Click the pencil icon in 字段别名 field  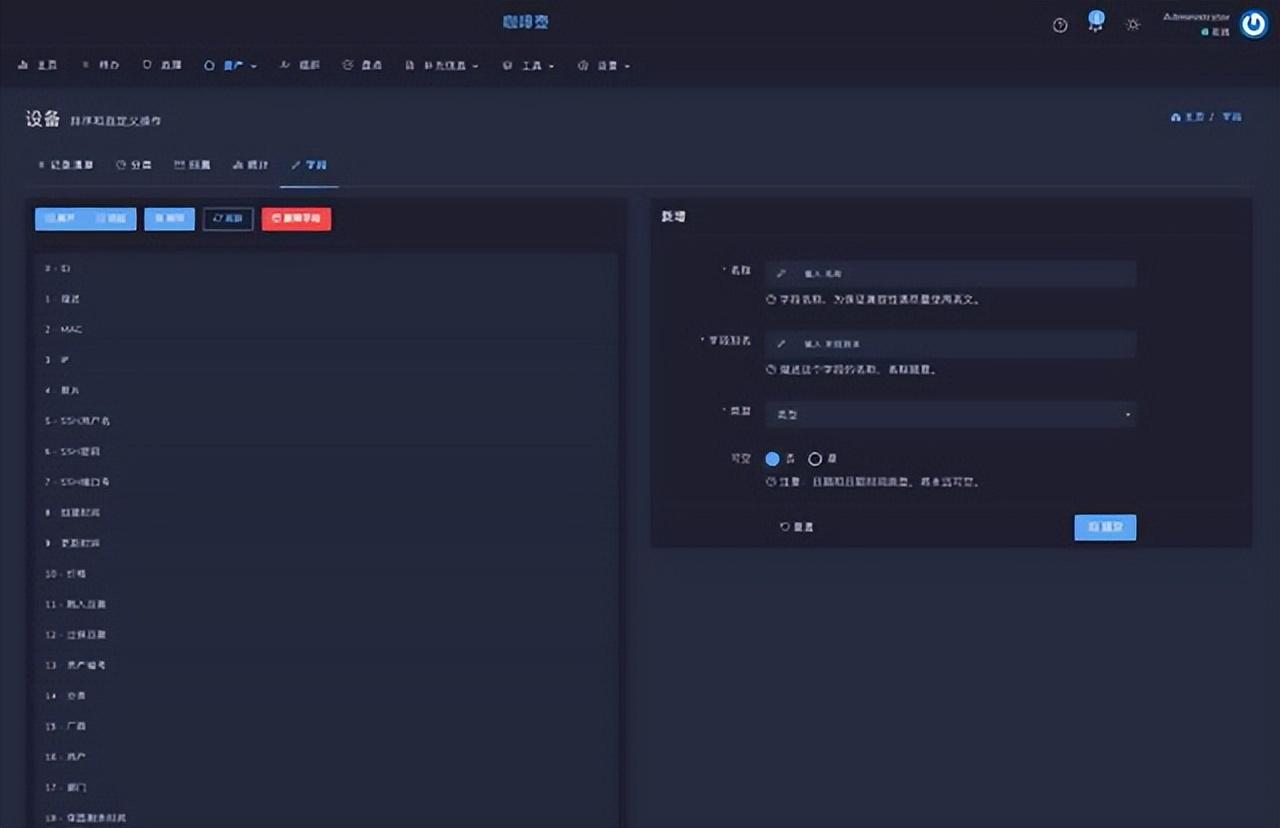[x=782, y=344]
